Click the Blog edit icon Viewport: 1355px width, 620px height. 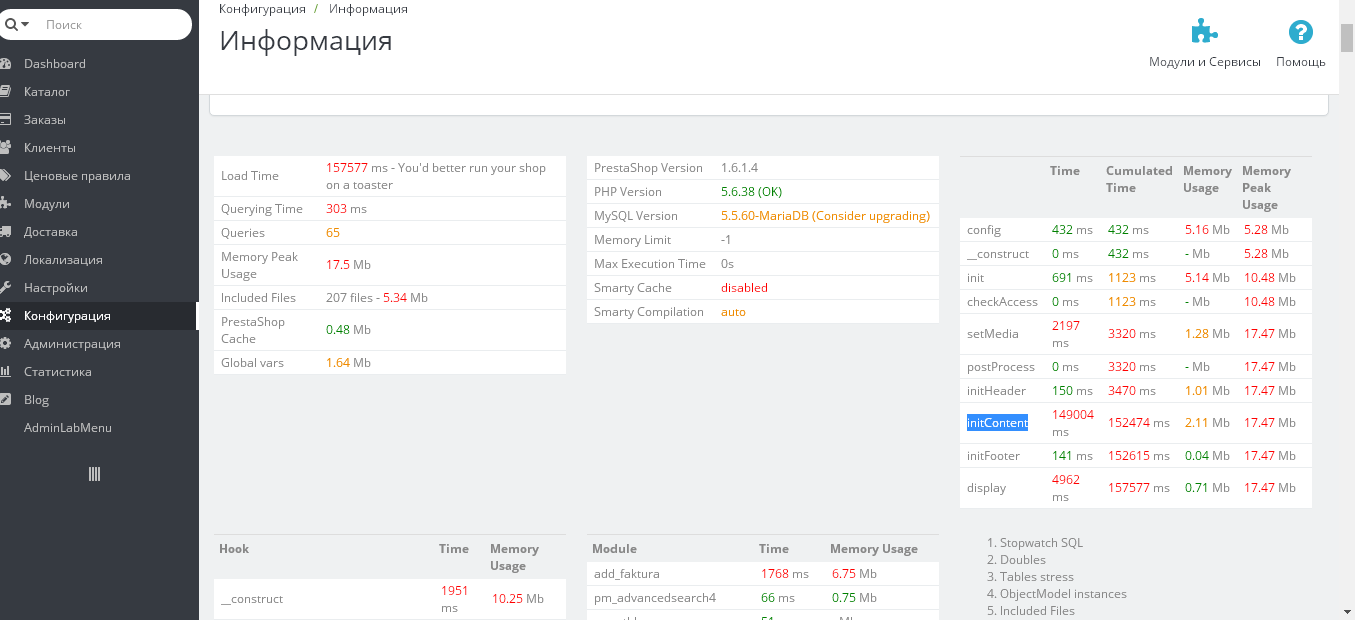(x=6, y=399)
